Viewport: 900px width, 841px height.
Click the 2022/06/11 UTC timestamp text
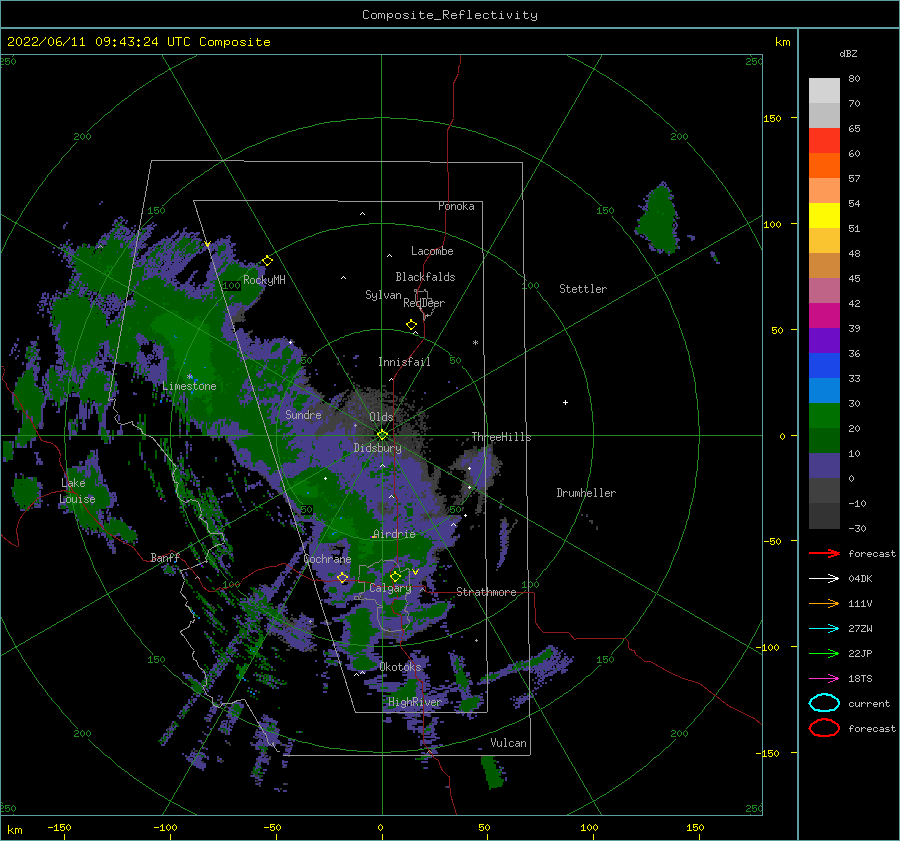point(138,42)
